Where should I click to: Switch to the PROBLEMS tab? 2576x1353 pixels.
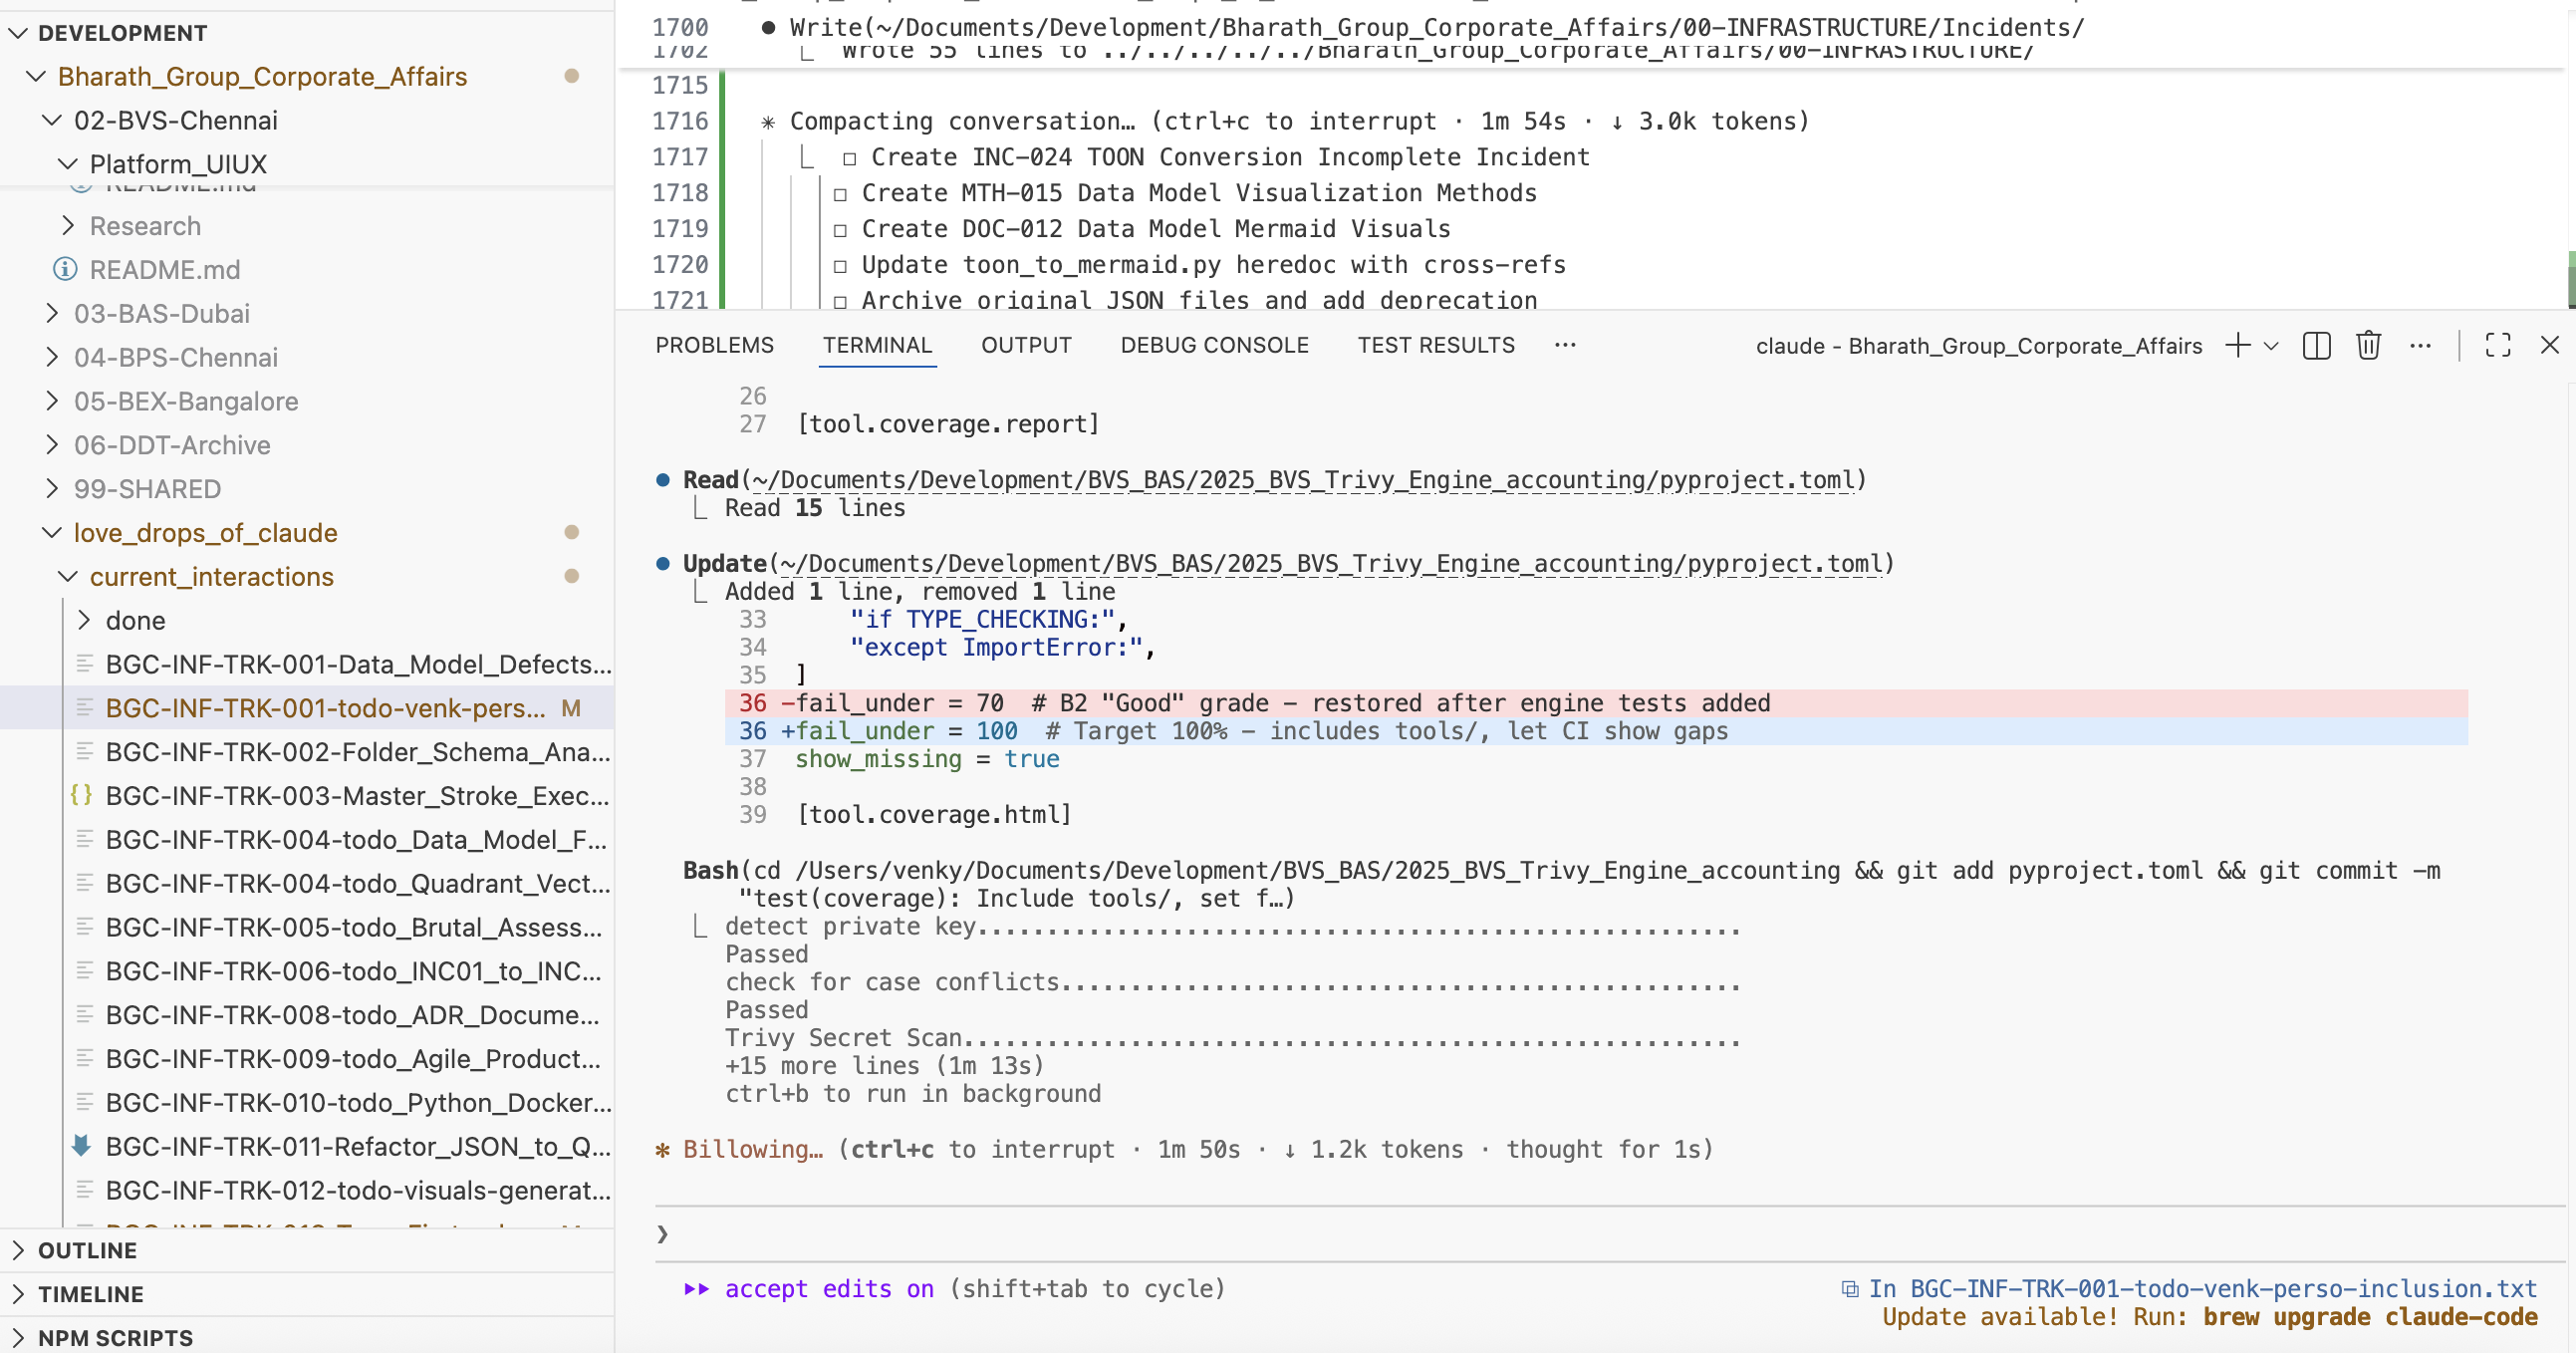(714, 346)
